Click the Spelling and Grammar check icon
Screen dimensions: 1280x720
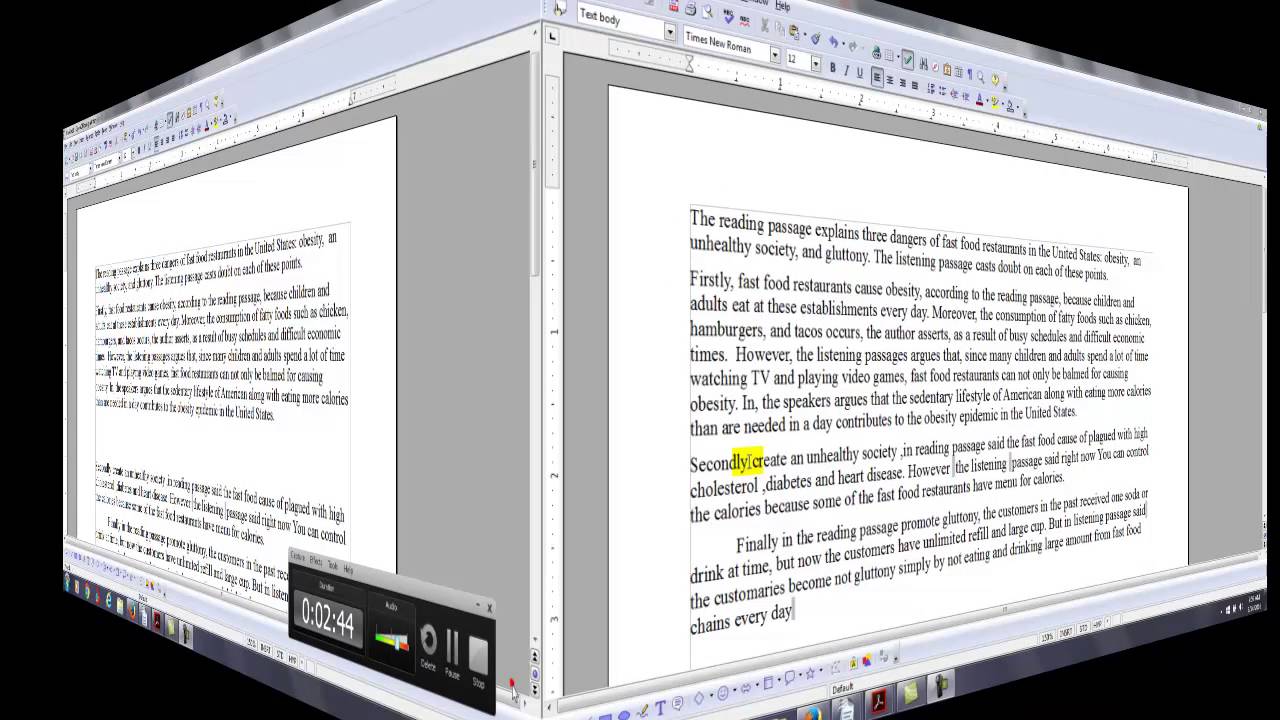point(728,16)
